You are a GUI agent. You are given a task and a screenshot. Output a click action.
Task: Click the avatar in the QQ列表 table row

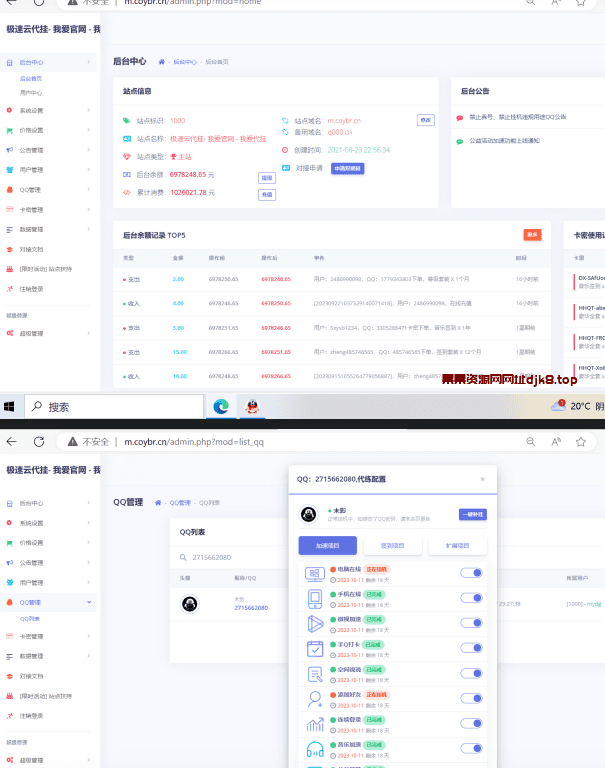click(x=190, y=604)
